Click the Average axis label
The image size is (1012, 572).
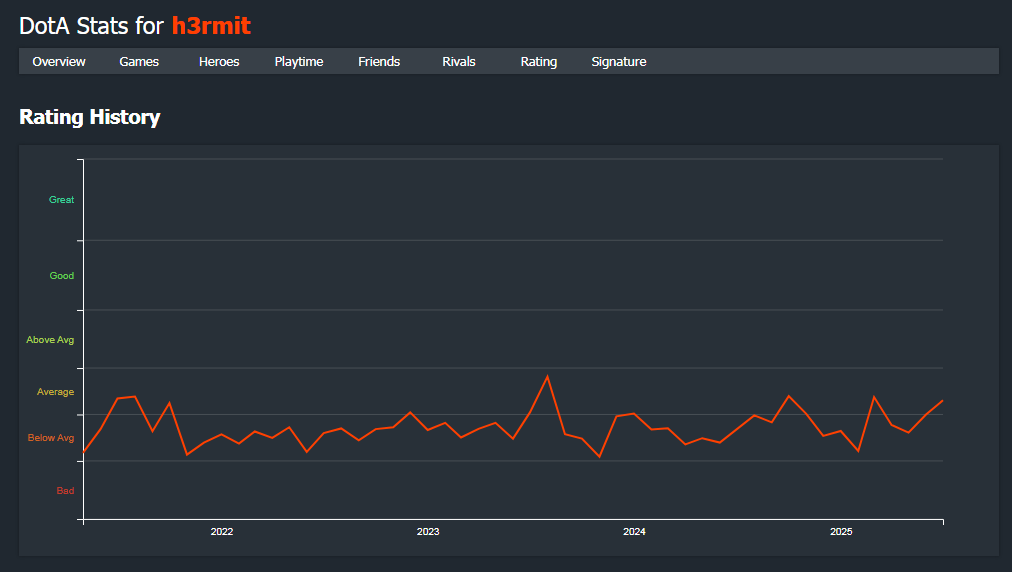coord(55,392)
